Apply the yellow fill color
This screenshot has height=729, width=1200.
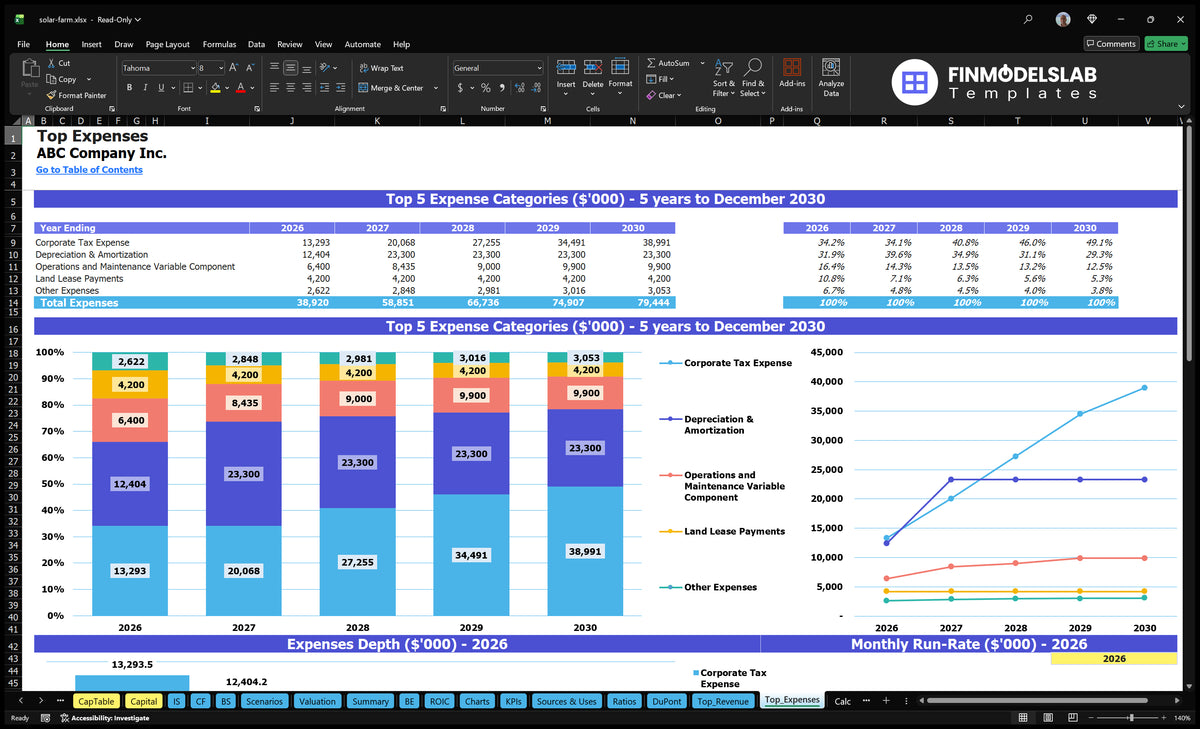point(215,88)
